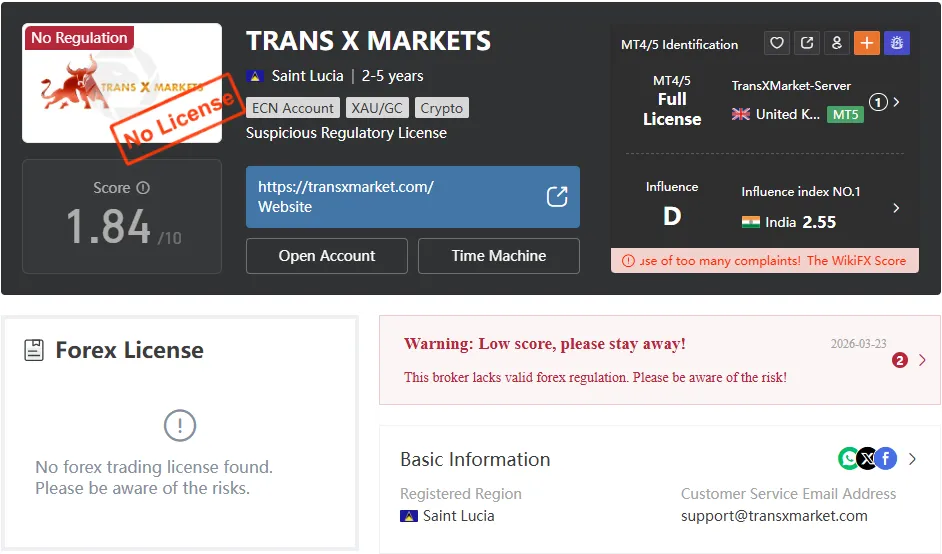942x554 pixels.
Task: Click the heart favorite icon
Action: (777, 43)
